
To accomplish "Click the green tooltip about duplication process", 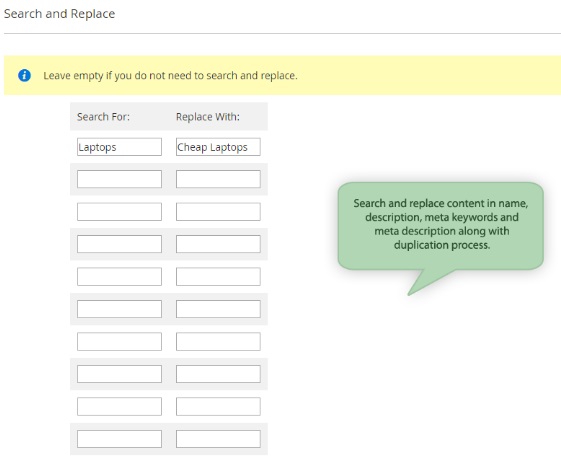I will [440, 226].
